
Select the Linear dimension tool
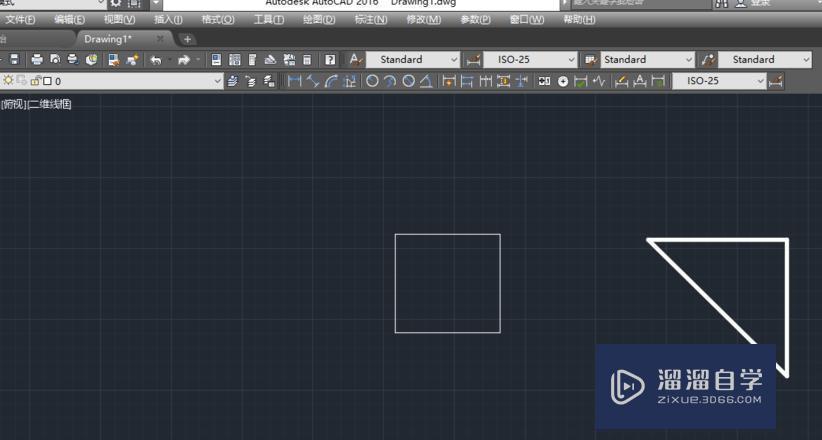tap(295, 81)
